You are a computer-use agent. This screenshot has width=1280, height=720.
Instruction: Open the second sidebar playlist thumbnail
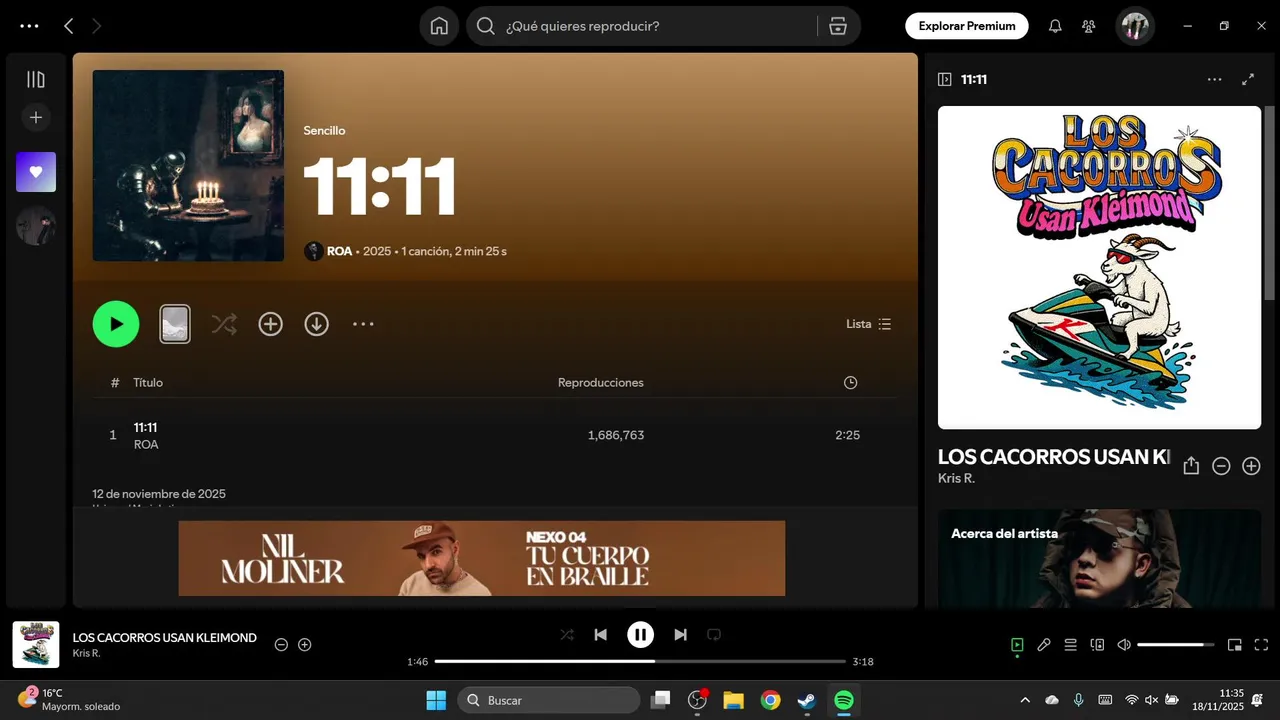click(36, 226)
